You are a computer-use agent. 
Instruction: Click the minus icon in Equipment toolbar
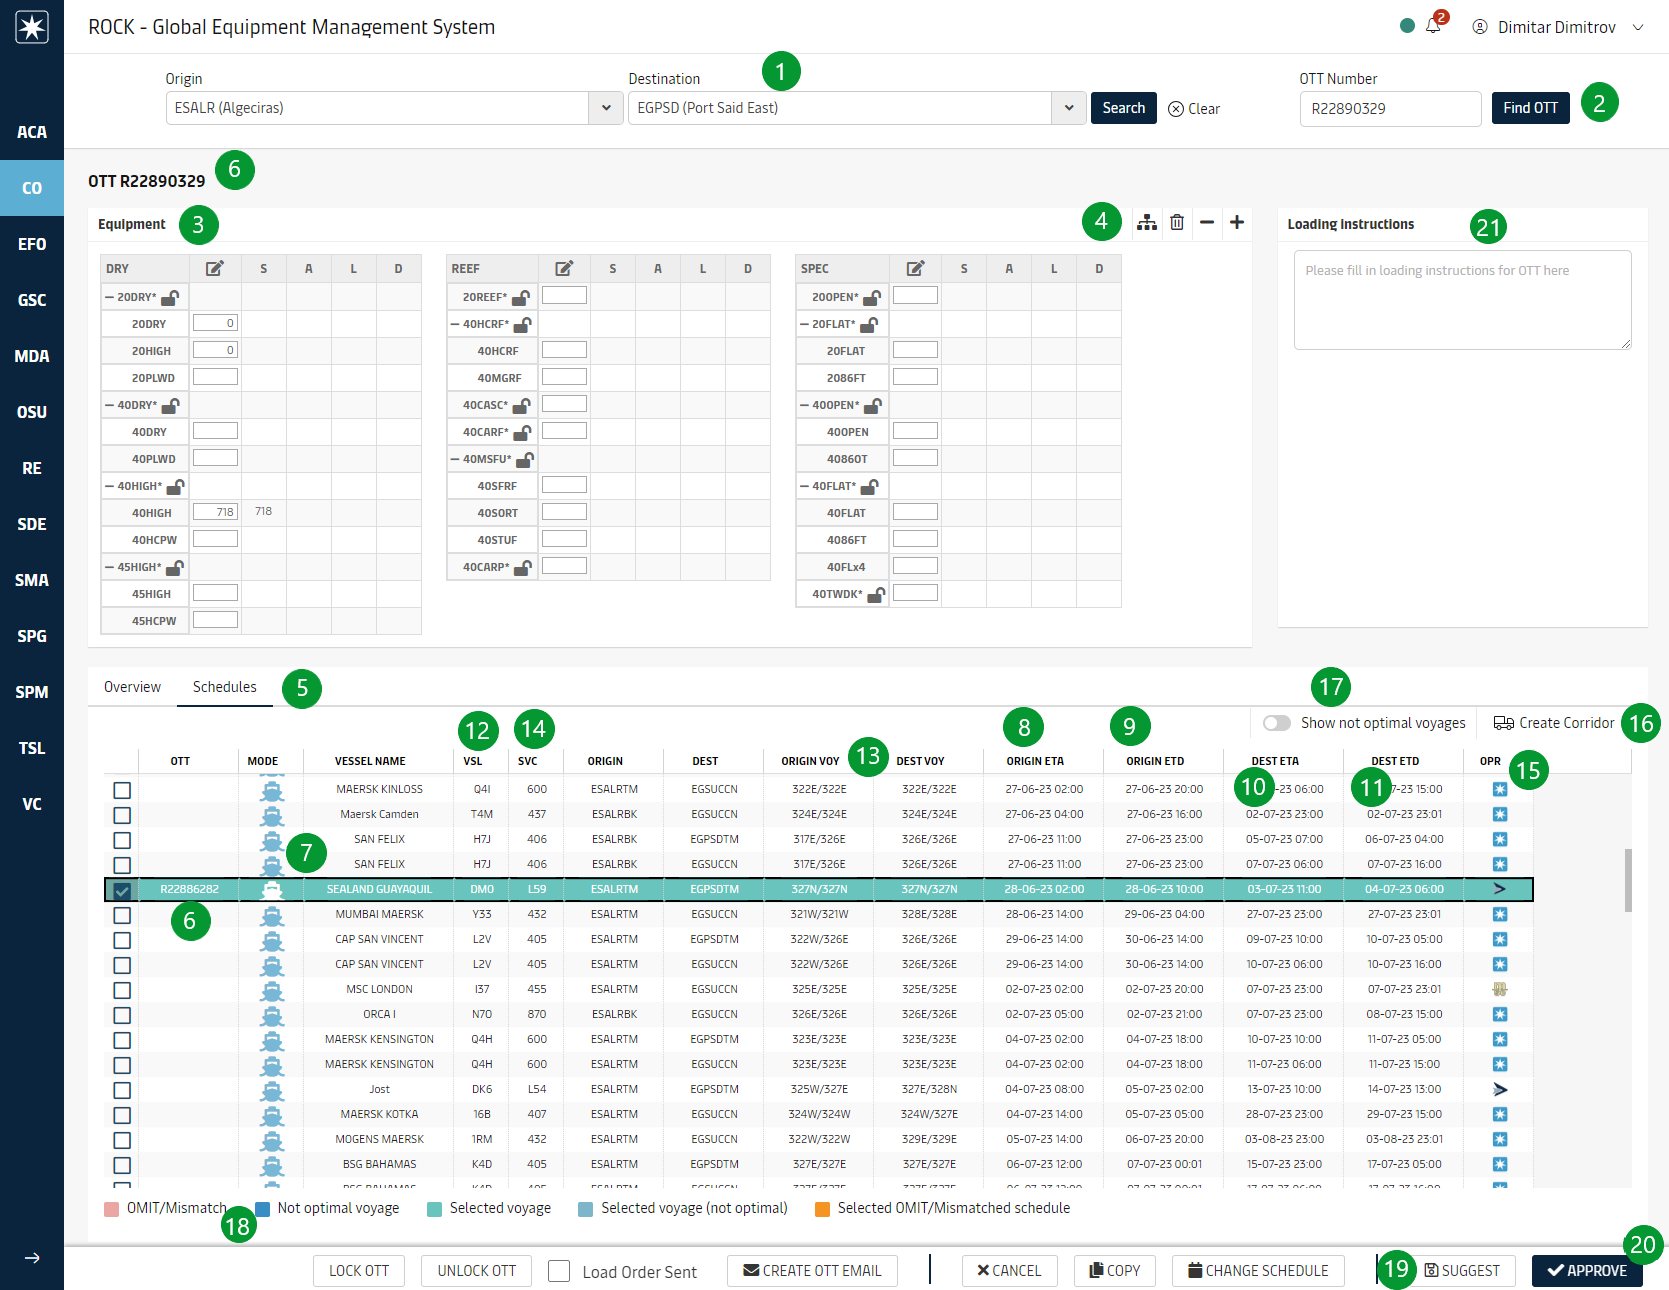pyautogui.click(x=1207, y=222)
